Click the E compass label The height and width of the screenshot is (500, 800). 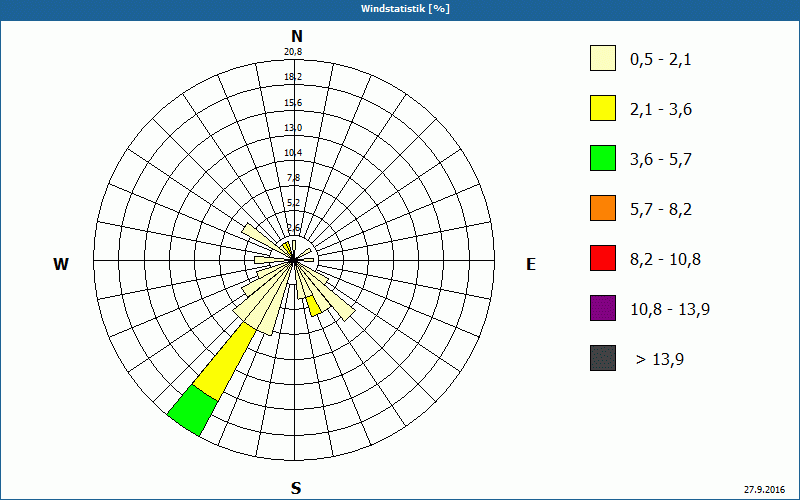pos(531,264)
